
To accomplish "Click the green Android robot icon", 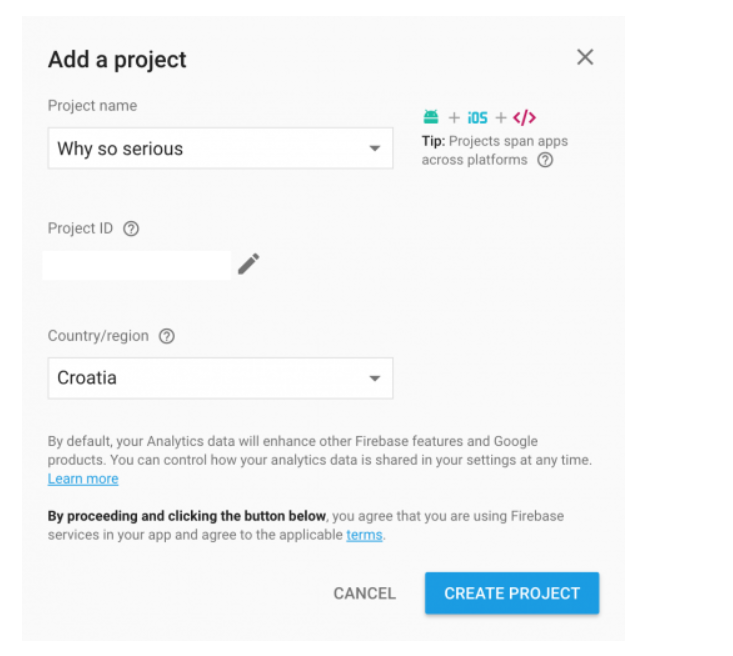I will (x=431, y=117).
